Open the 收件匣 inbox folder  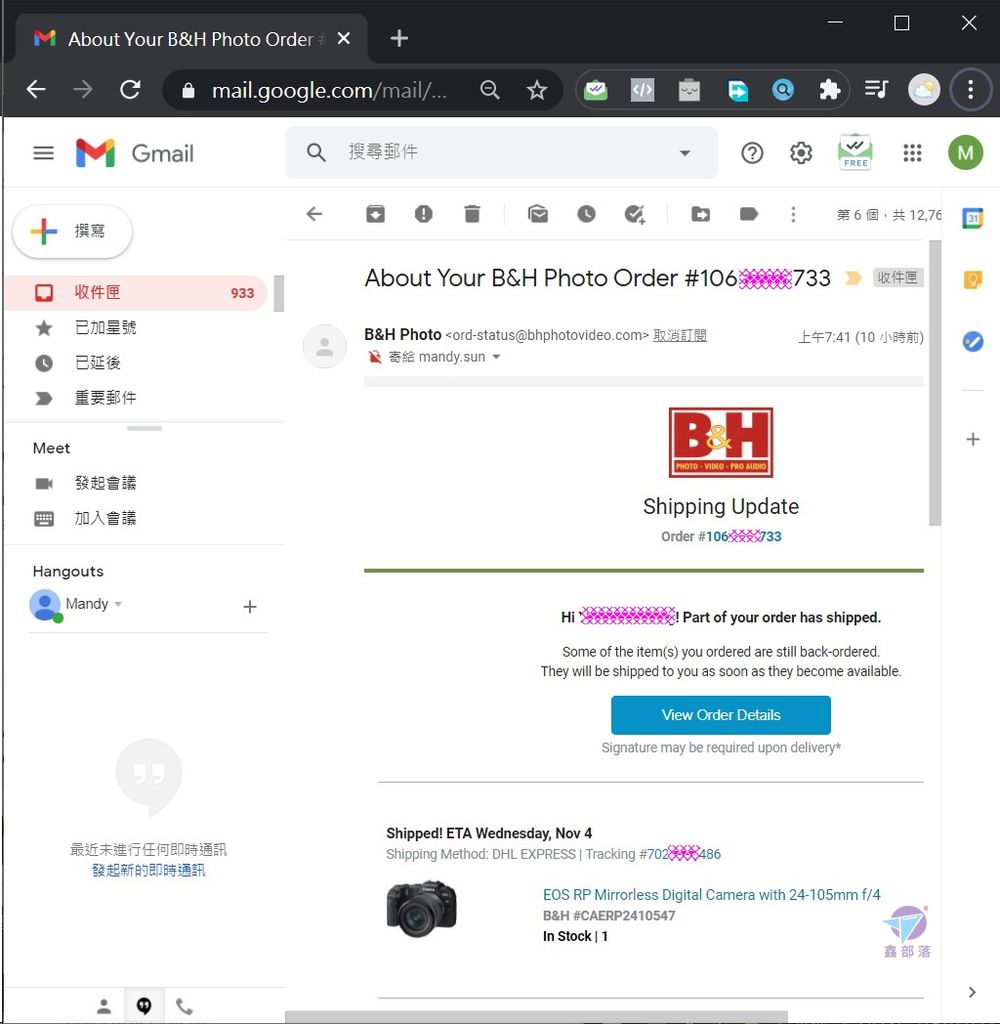click(x=136, y=293)
